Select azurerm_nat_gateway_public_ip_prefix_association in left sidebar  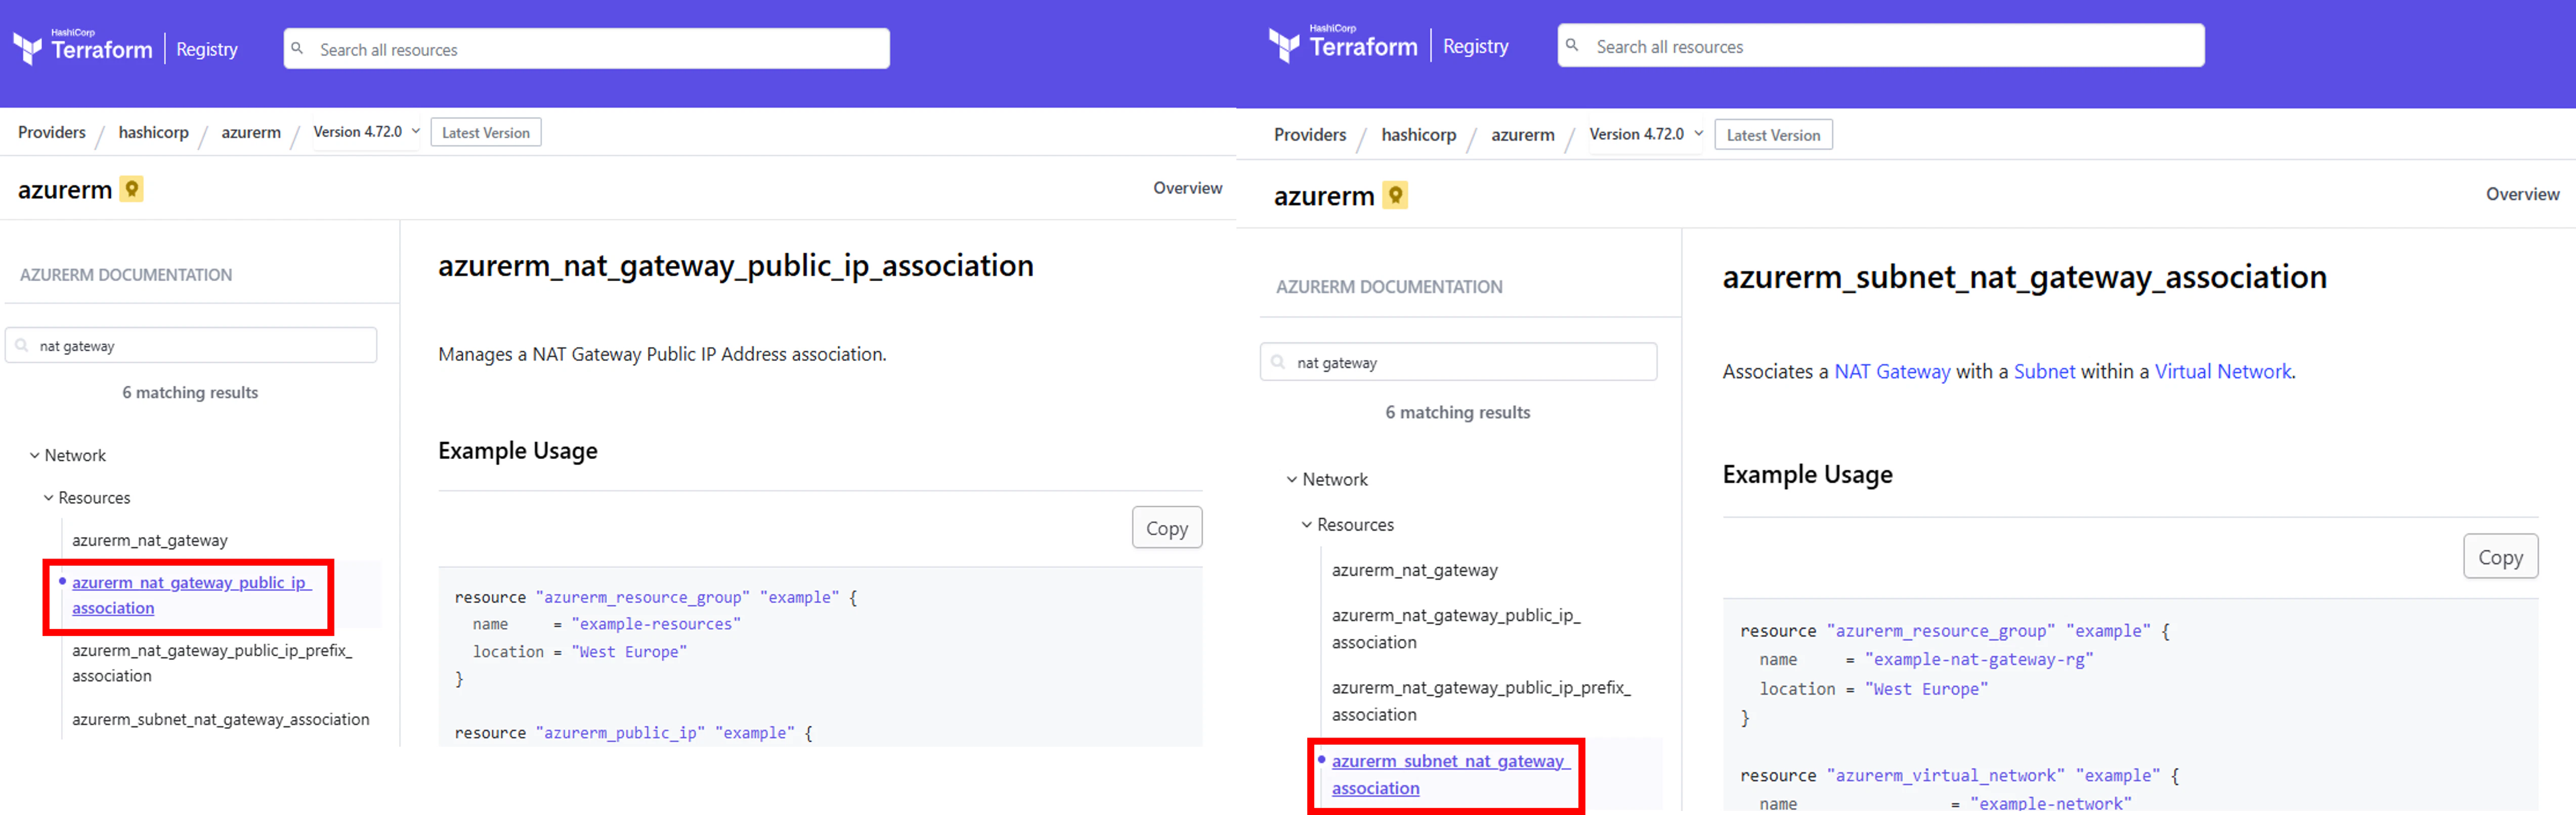pyautogui.click(x=212, y=663)
